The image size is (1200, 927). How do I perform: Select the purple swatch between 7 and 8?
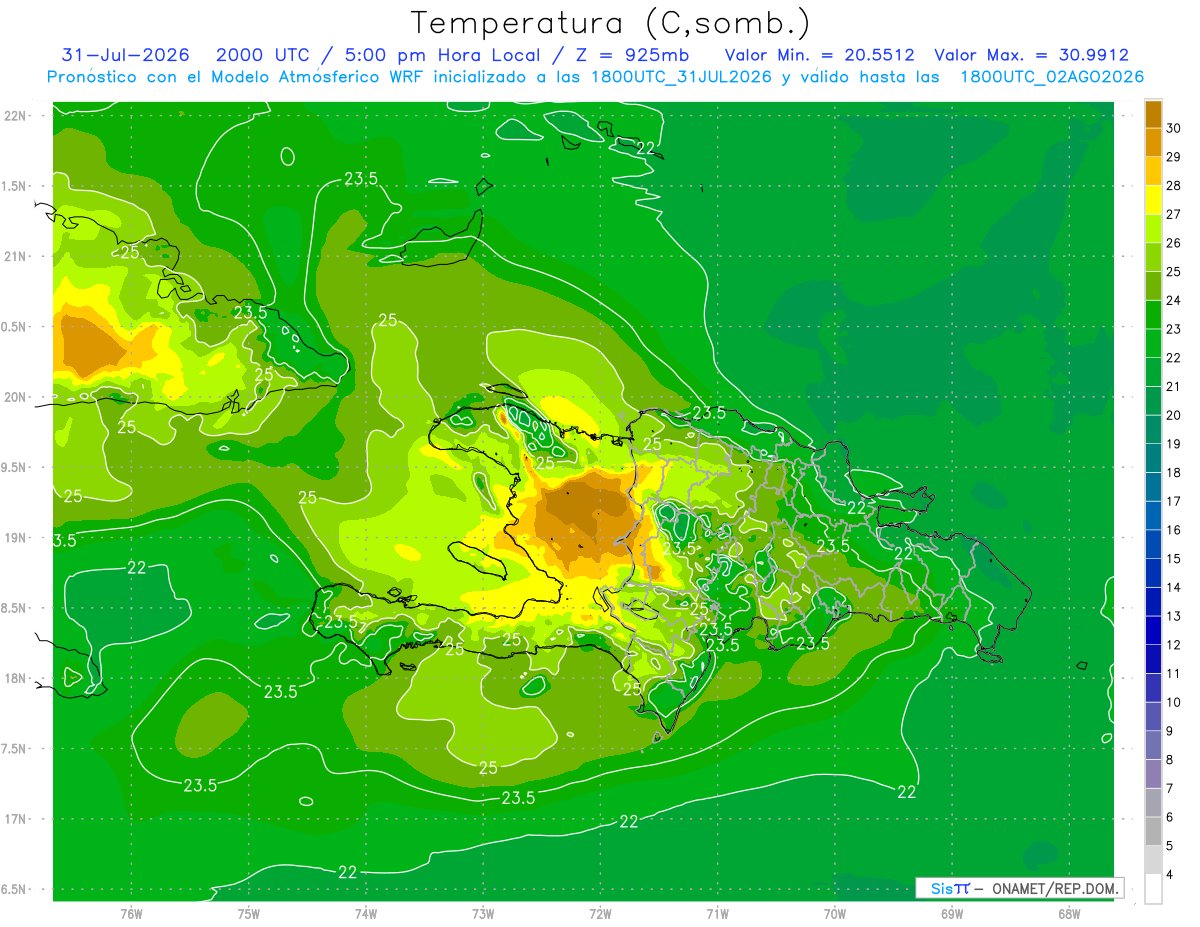pos(1153,774)
